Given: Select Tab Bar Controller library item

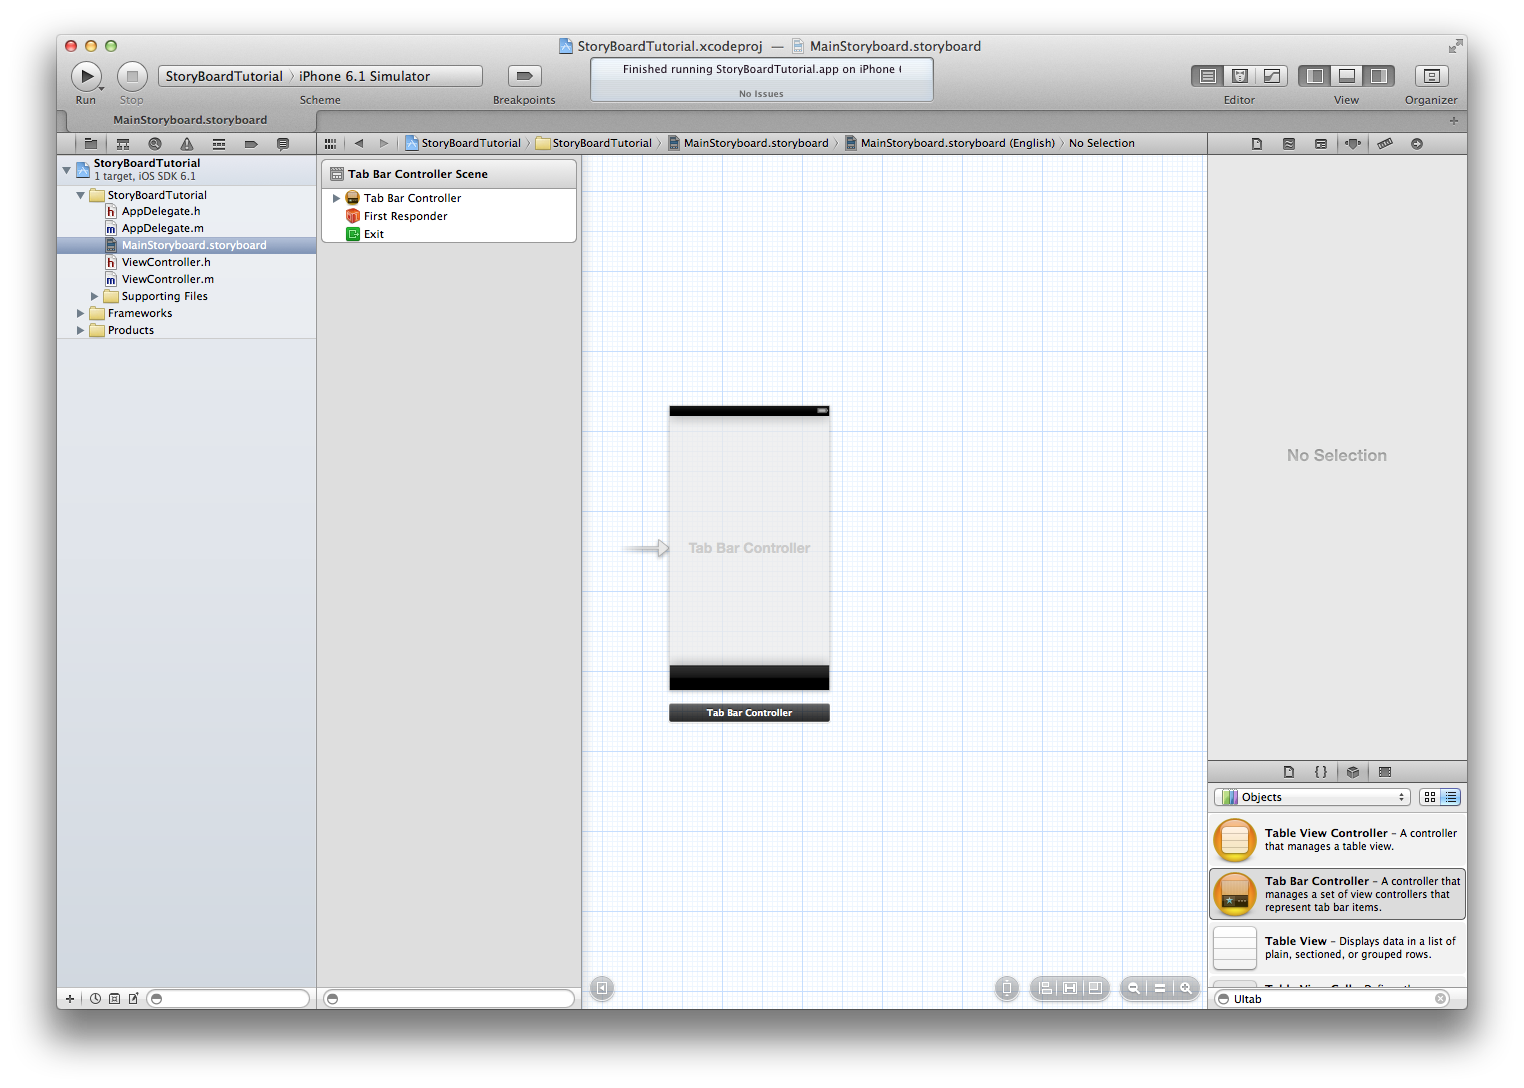Looking at the screenshot, I should 1337,894.
